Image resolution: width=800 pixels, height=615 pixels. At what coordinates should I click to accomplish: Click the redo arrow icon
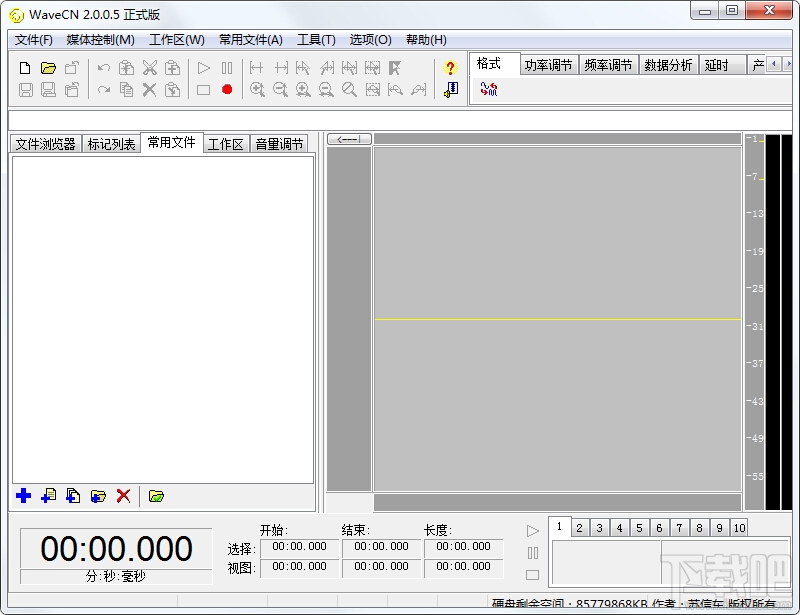point(104,90)
